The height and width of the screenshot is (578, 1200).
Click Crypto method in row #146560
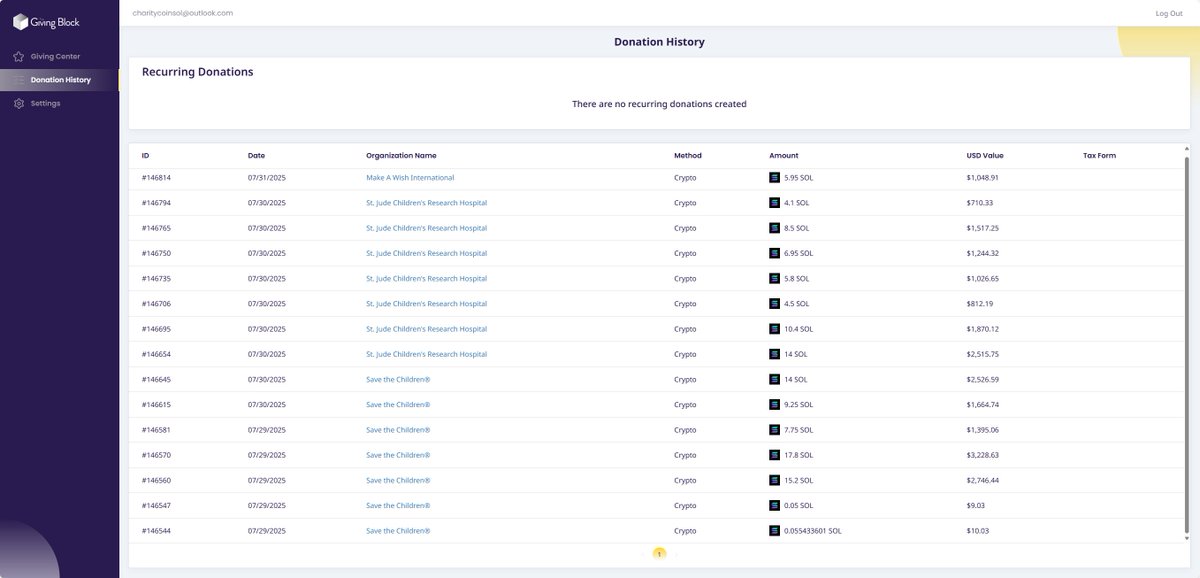685,480
